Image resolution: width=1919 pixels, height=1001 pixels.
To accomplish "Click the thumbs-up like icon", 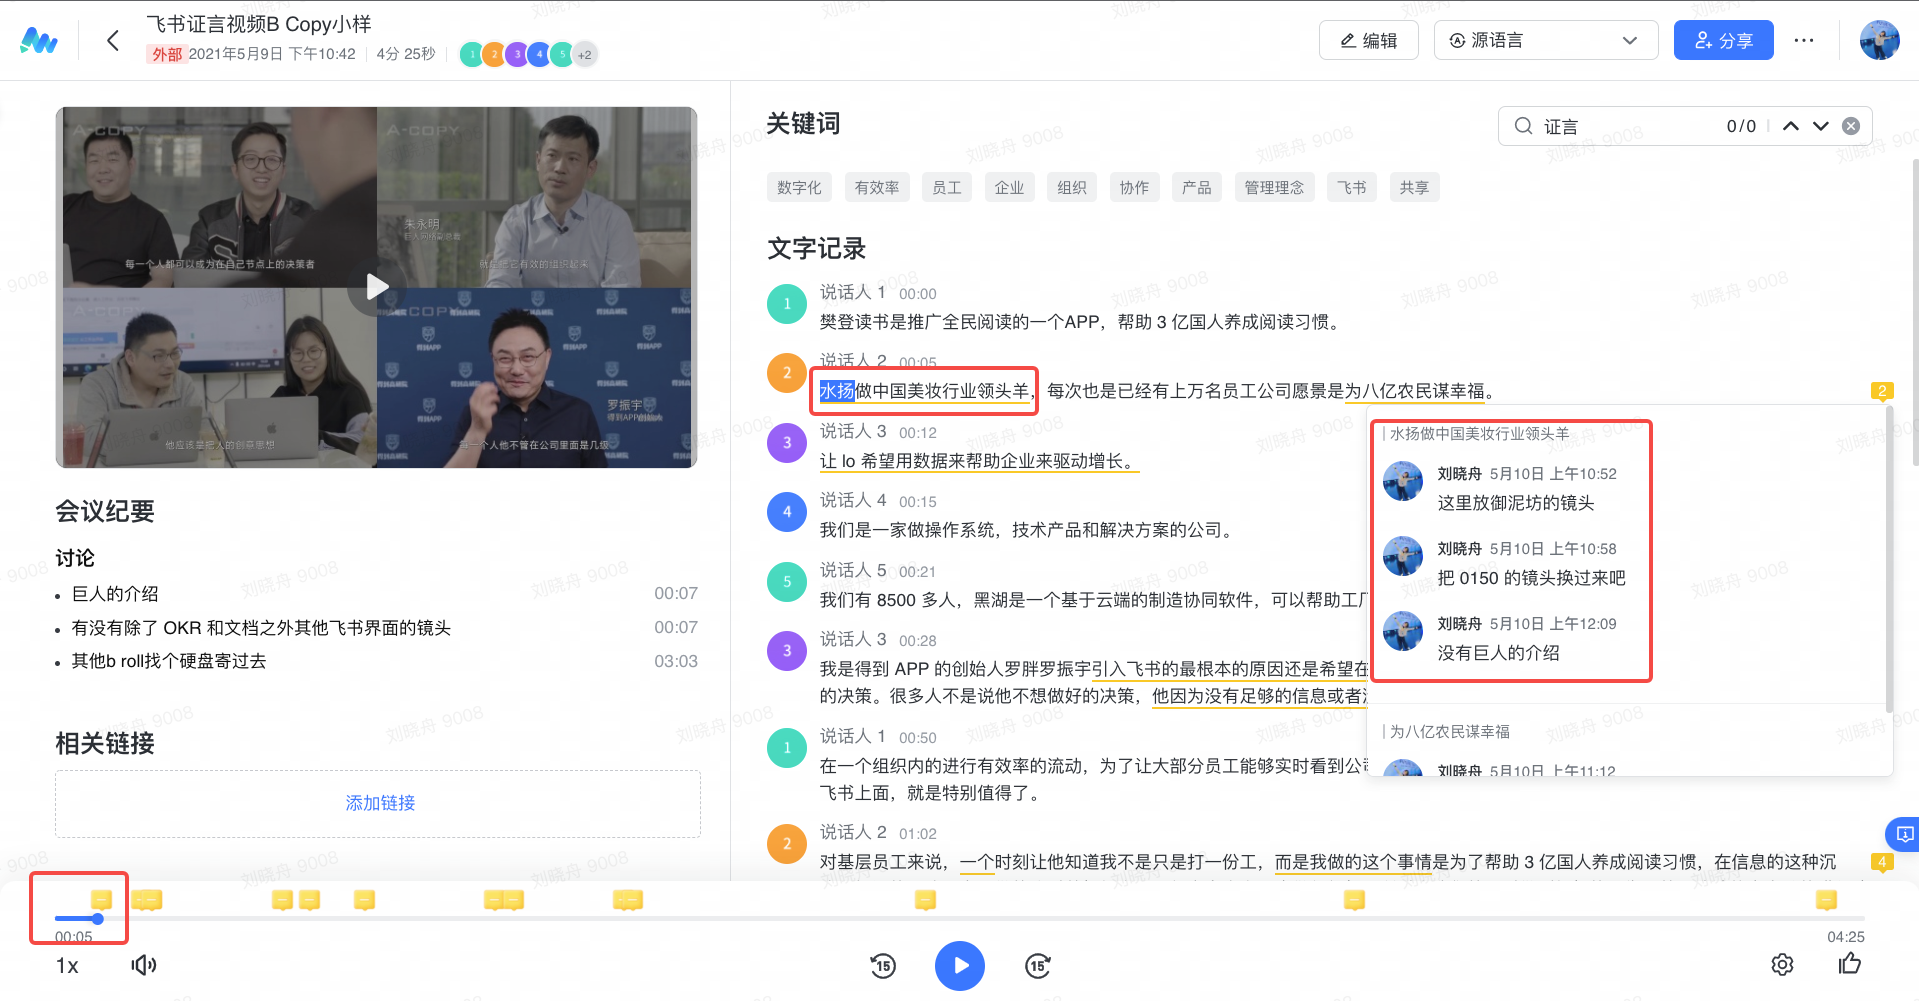I will 1849,964.
